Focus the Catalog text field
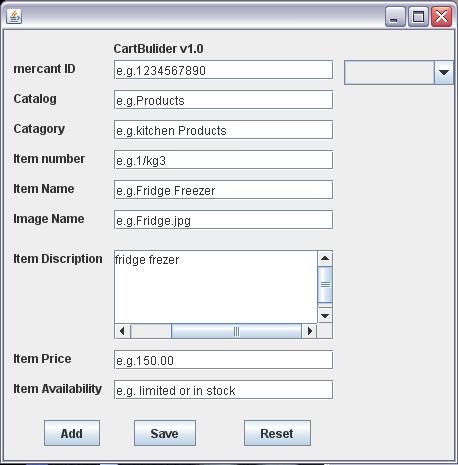The height and width of the screenshot is (465, 458). coord(223,100)
